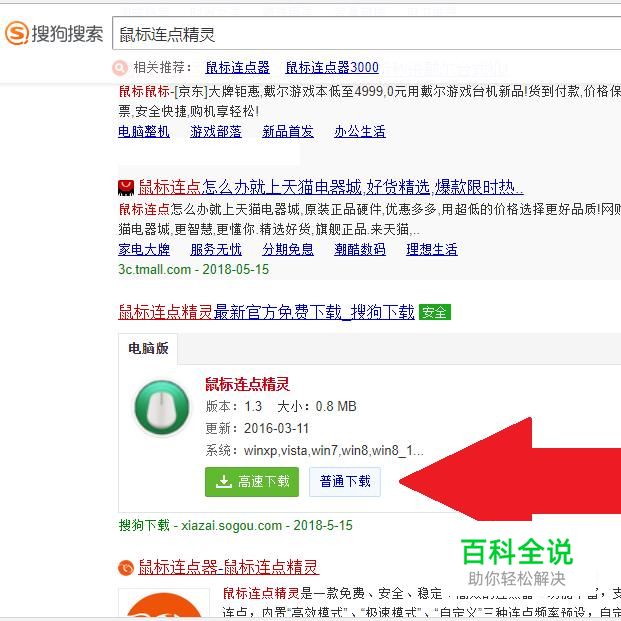Click the green mouse app icon
The width and height of the screenshot is (621, 621).
tap(162, 408)
